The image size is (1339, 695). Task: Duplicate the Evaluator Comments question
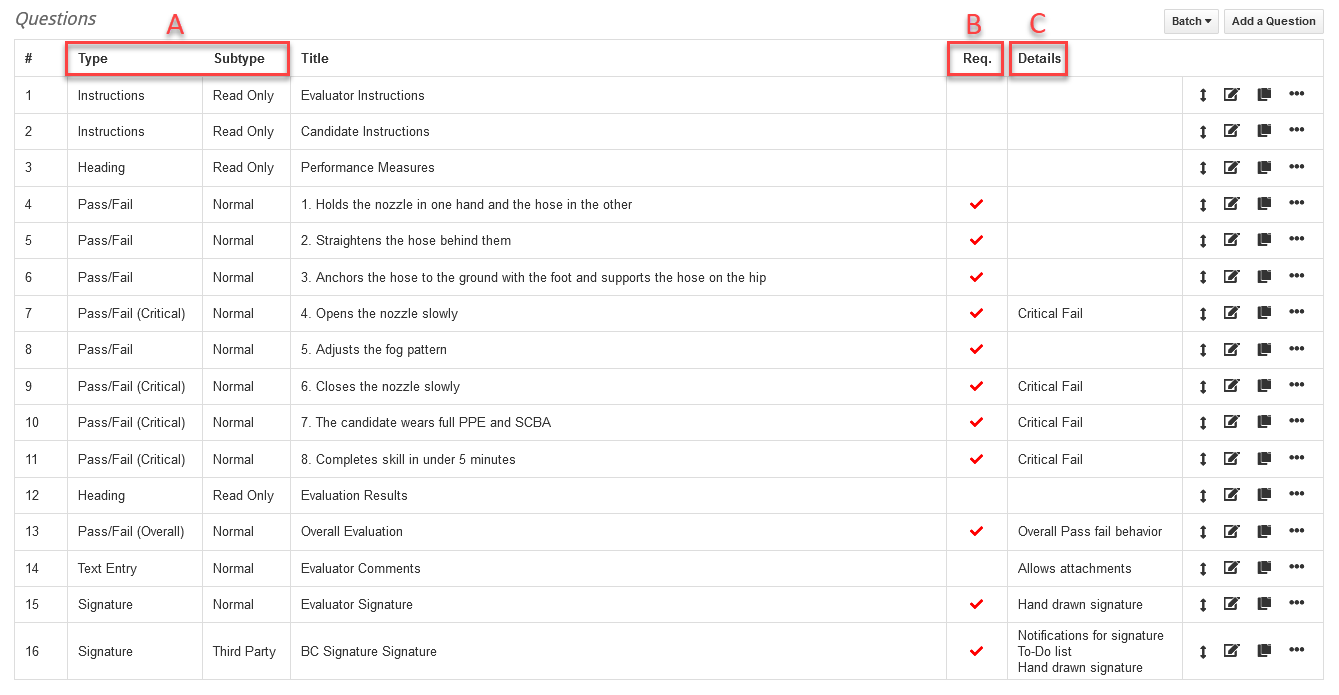(x=1263, y=567)
